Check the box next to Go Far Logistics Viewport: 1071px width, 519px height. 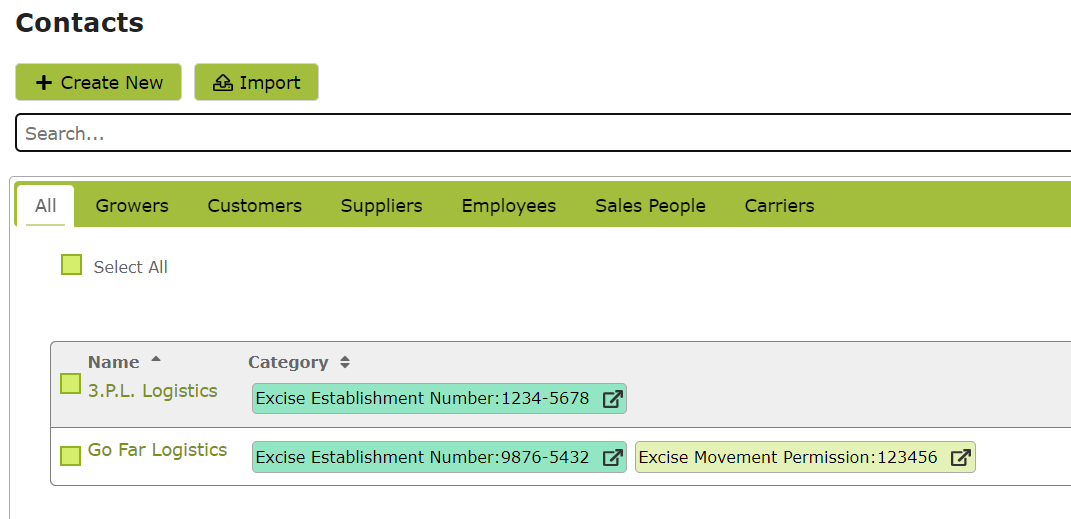pos(70,455)
